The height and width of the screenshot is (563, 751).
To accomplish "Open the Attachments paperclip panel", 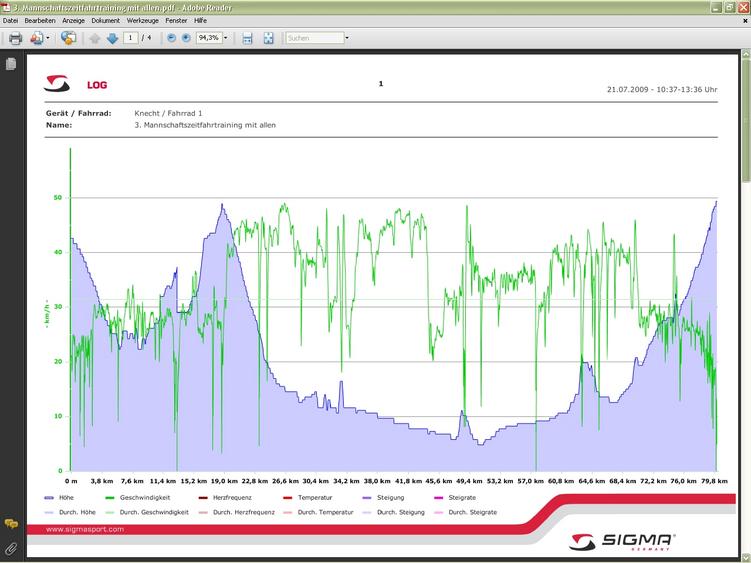I will (11, 548).
